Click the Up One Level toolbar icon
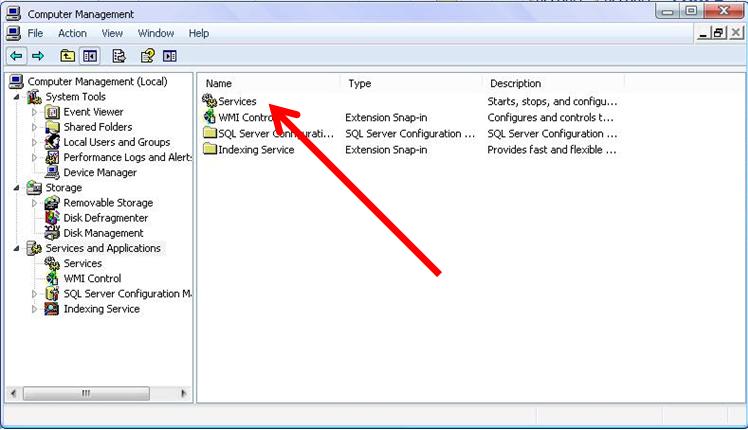Screen dimensions: 748x430 67,56
